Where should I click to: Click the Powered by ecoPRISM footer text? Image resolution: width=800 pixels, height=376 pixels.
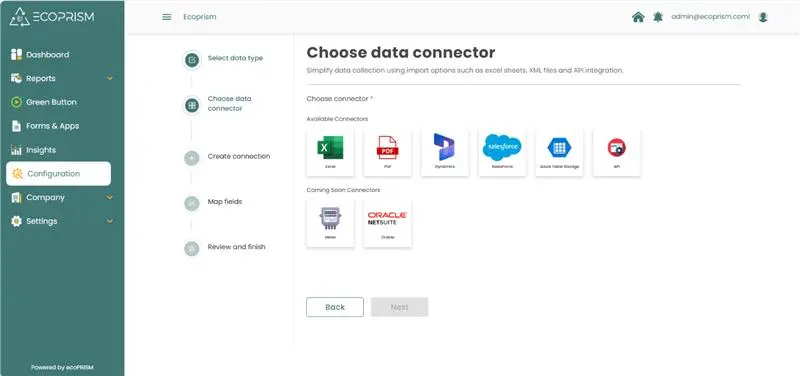[x=62, y=367]
